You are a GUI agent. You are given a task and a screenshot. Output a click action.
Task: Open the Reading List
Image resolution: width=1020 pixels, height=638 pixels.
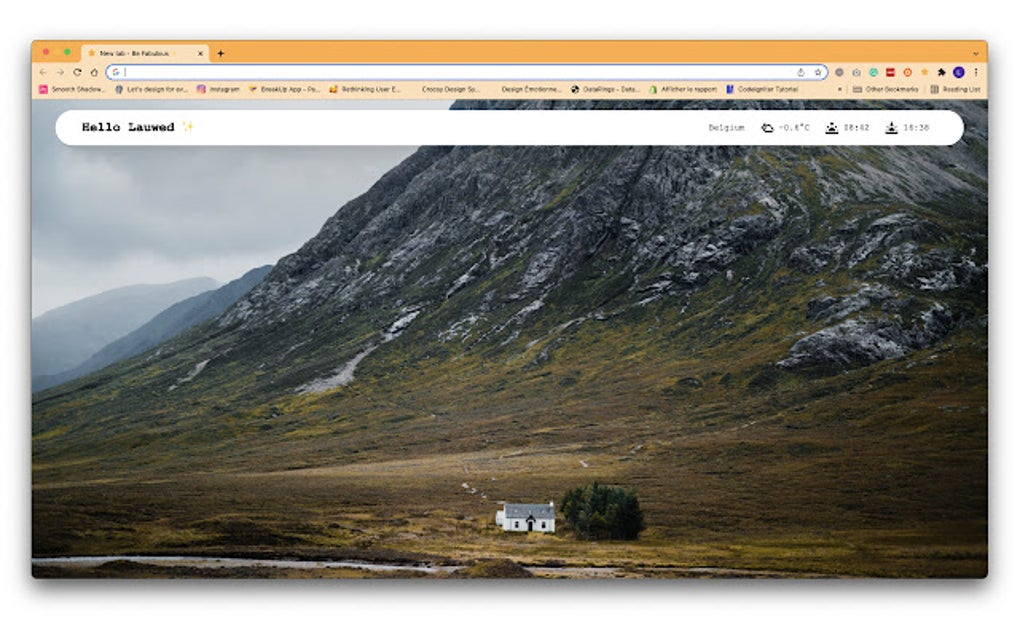click(x=957, y=88)
